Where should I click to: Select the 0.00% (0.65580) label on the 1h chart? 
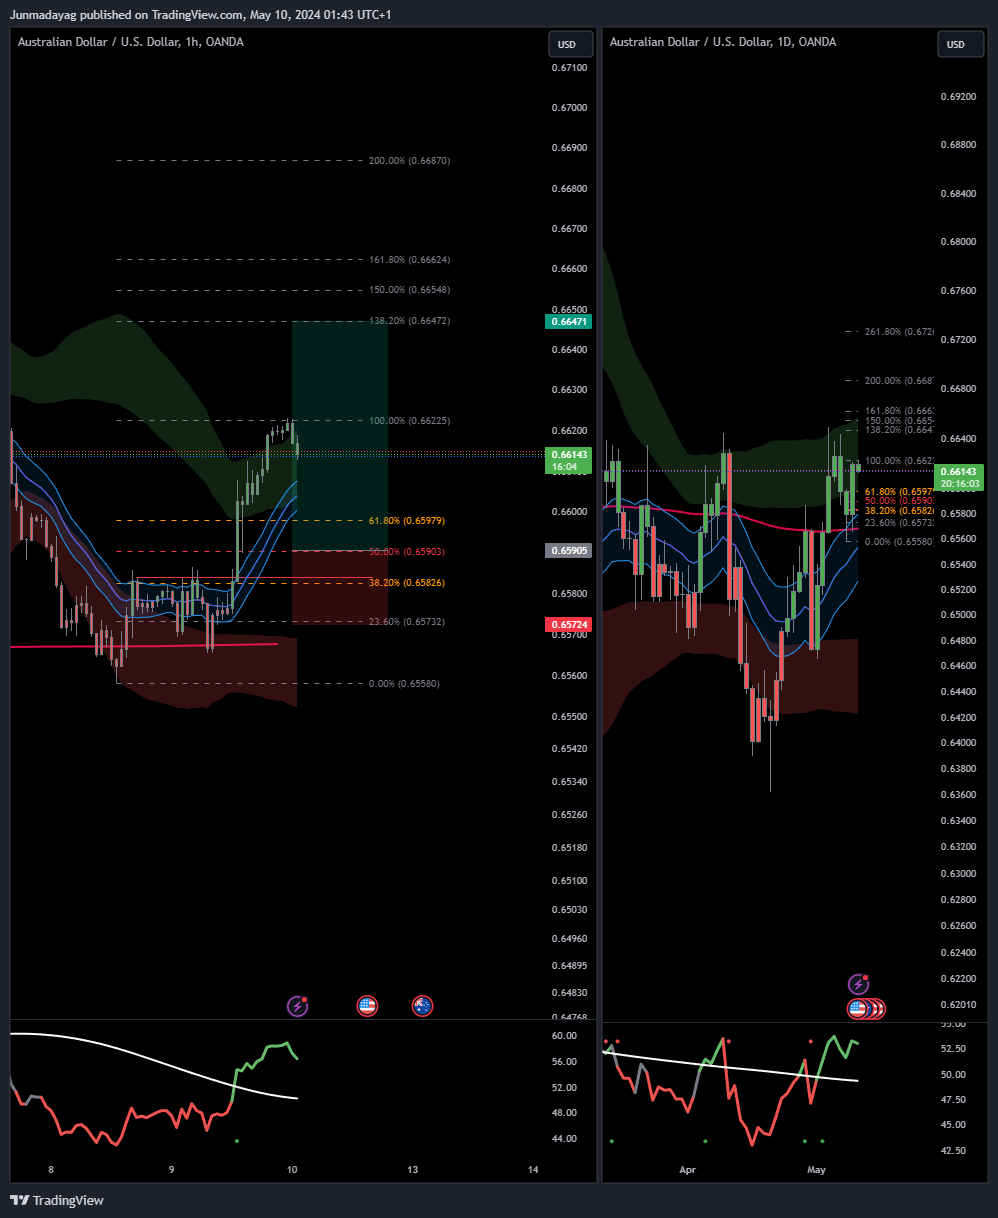click(404, 684)
